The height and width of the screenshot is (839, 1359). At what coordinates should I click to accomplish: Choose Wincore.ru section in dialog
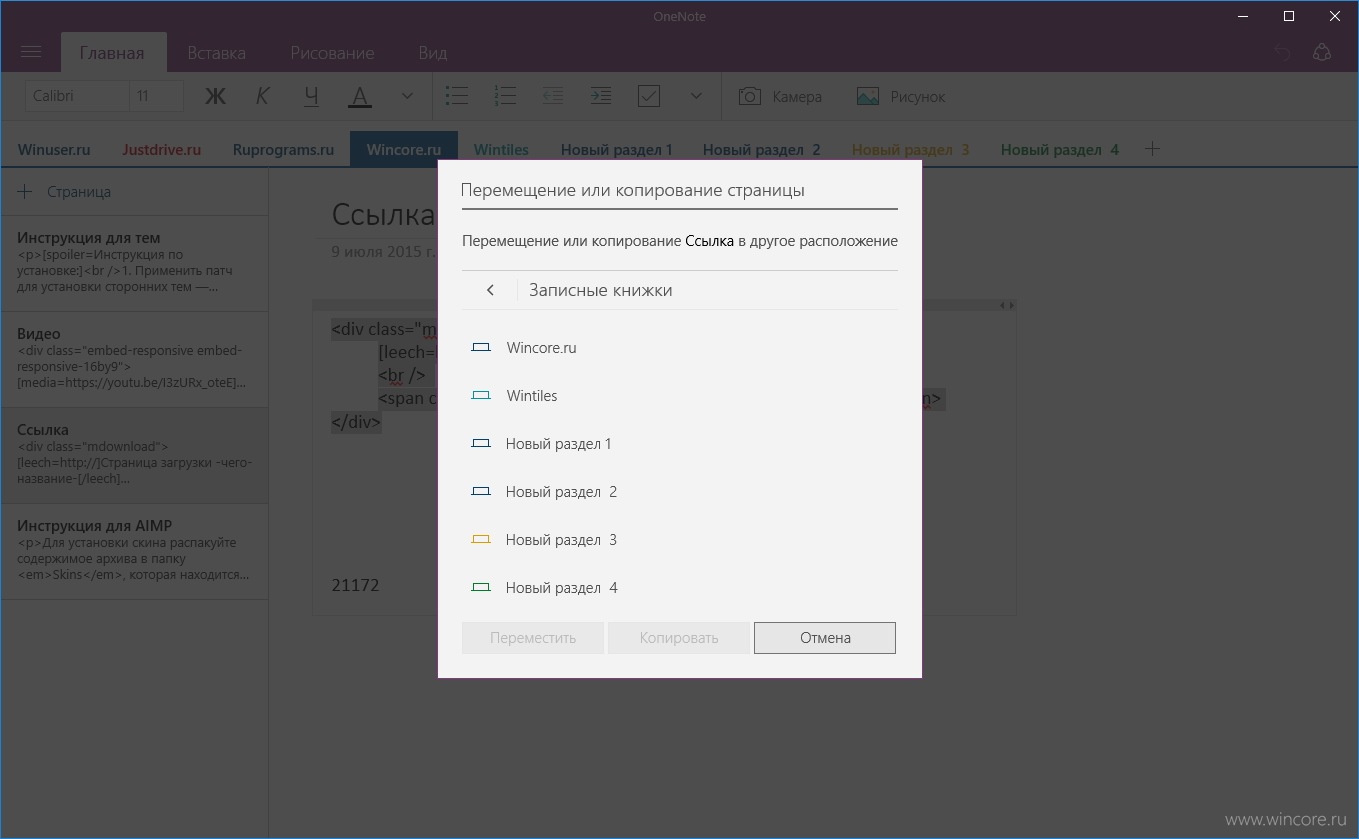(x=680, y=348)
